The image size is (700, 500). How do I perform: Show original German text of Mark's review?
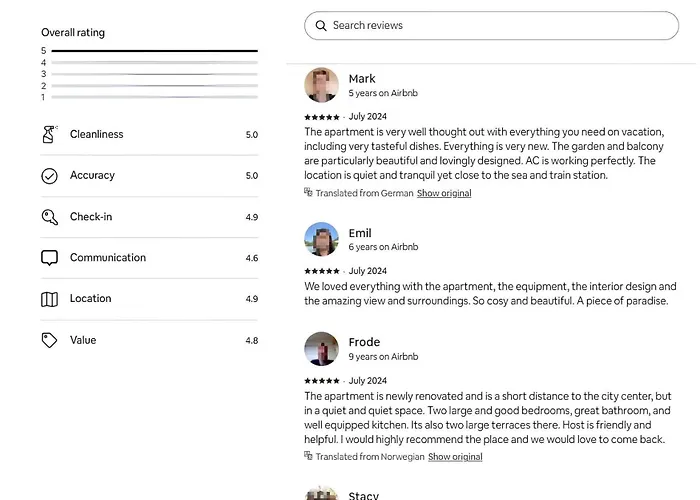coord(444,193)
